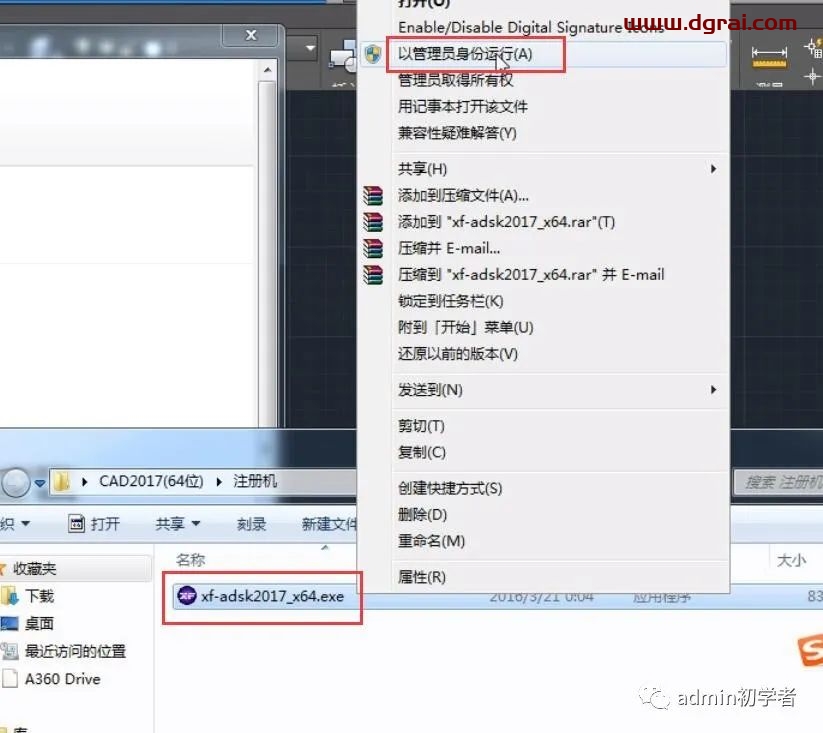Select 重命名(M) entry
Screen dimensions: 823x733
(431, 541)
